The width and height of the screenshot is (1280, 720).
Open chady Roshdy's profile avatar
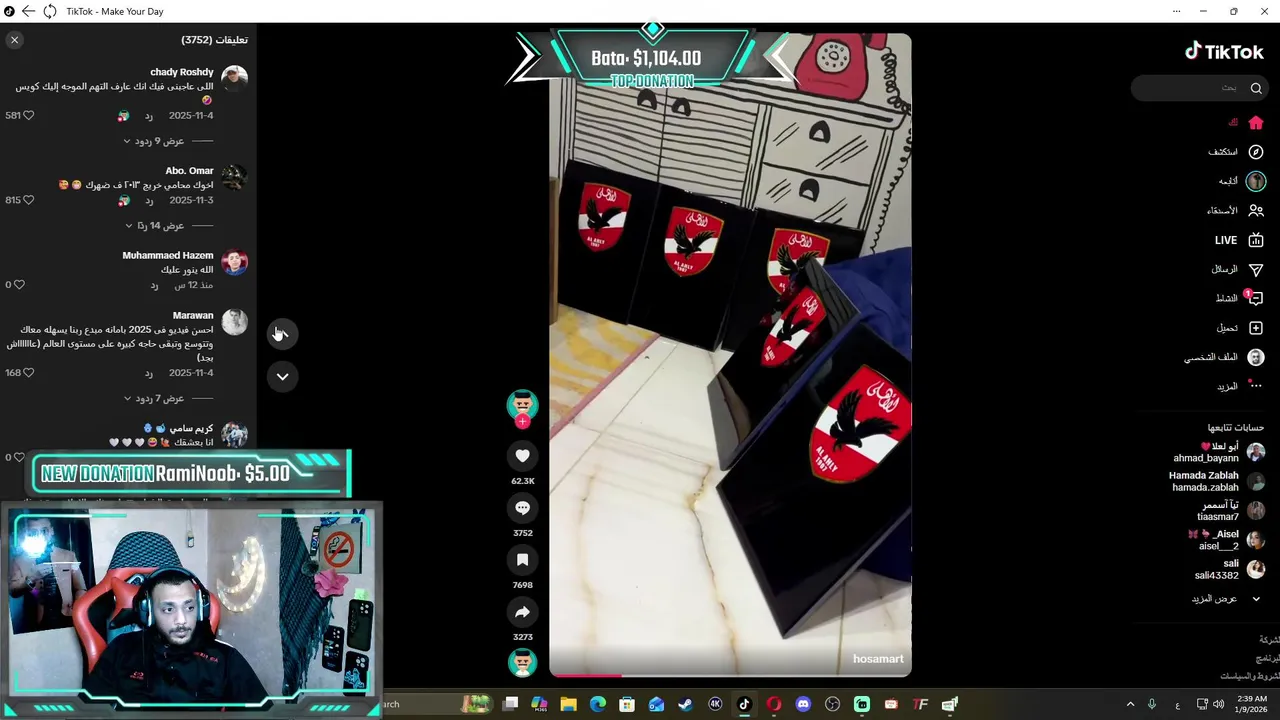pos(234,78)
